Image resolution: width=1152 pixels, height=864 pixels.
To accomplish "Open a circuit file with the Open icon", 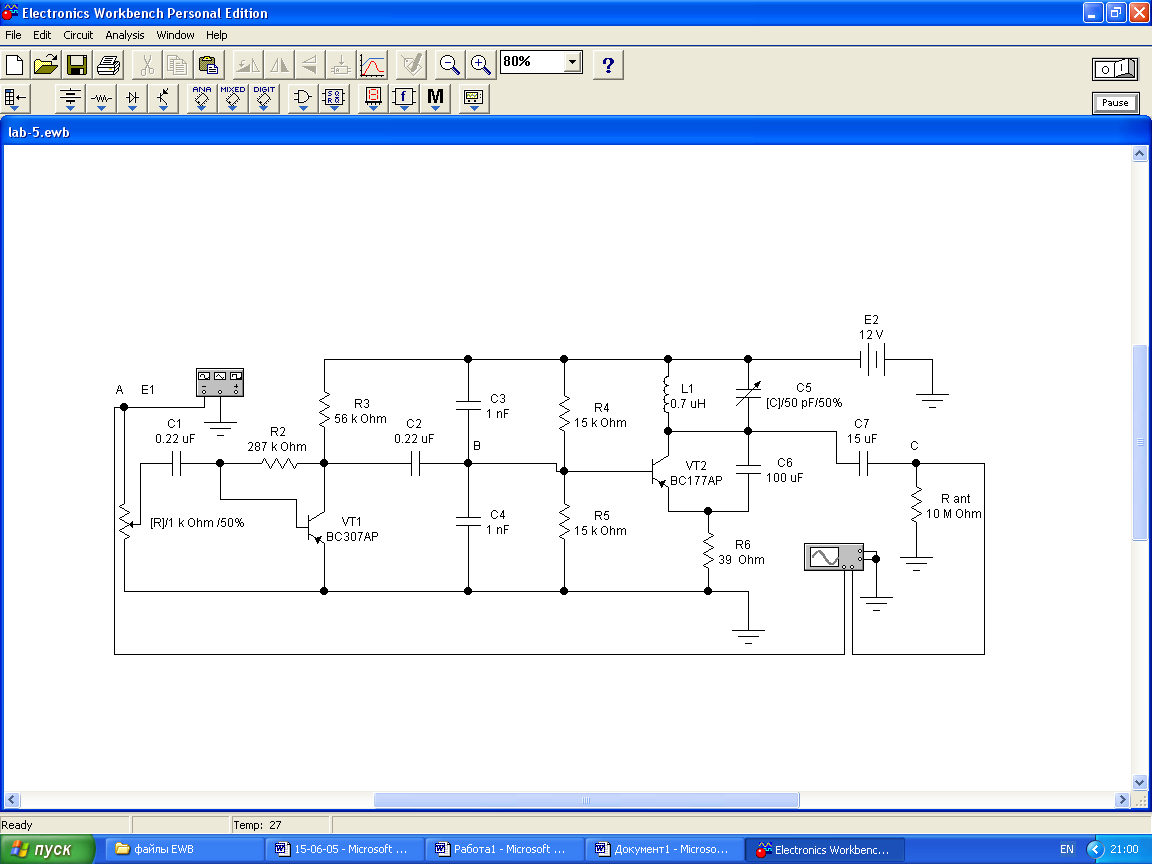I will tap(46, 65).
